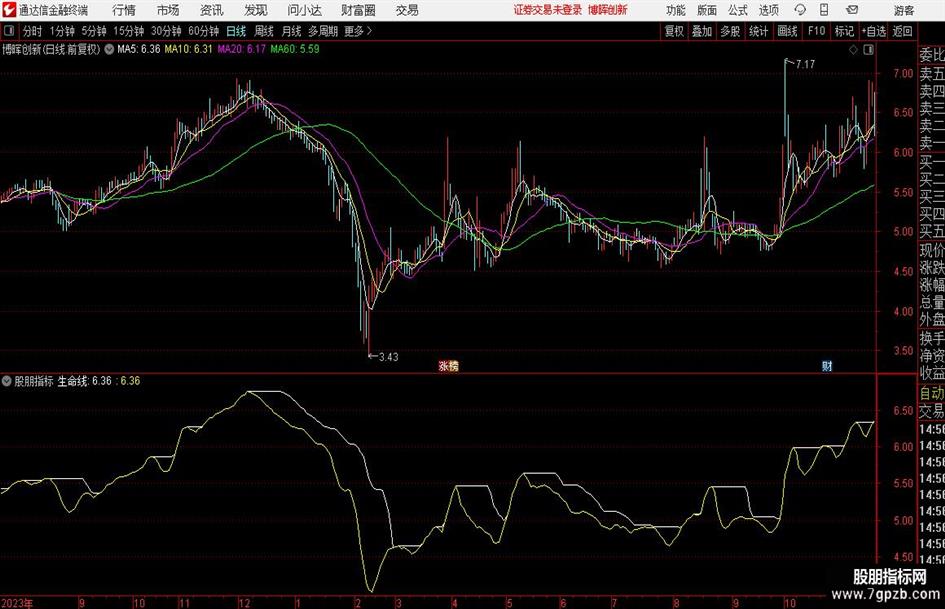Open the 版面 menu
This screenshot has width=945, height=609.
point(706,10)
